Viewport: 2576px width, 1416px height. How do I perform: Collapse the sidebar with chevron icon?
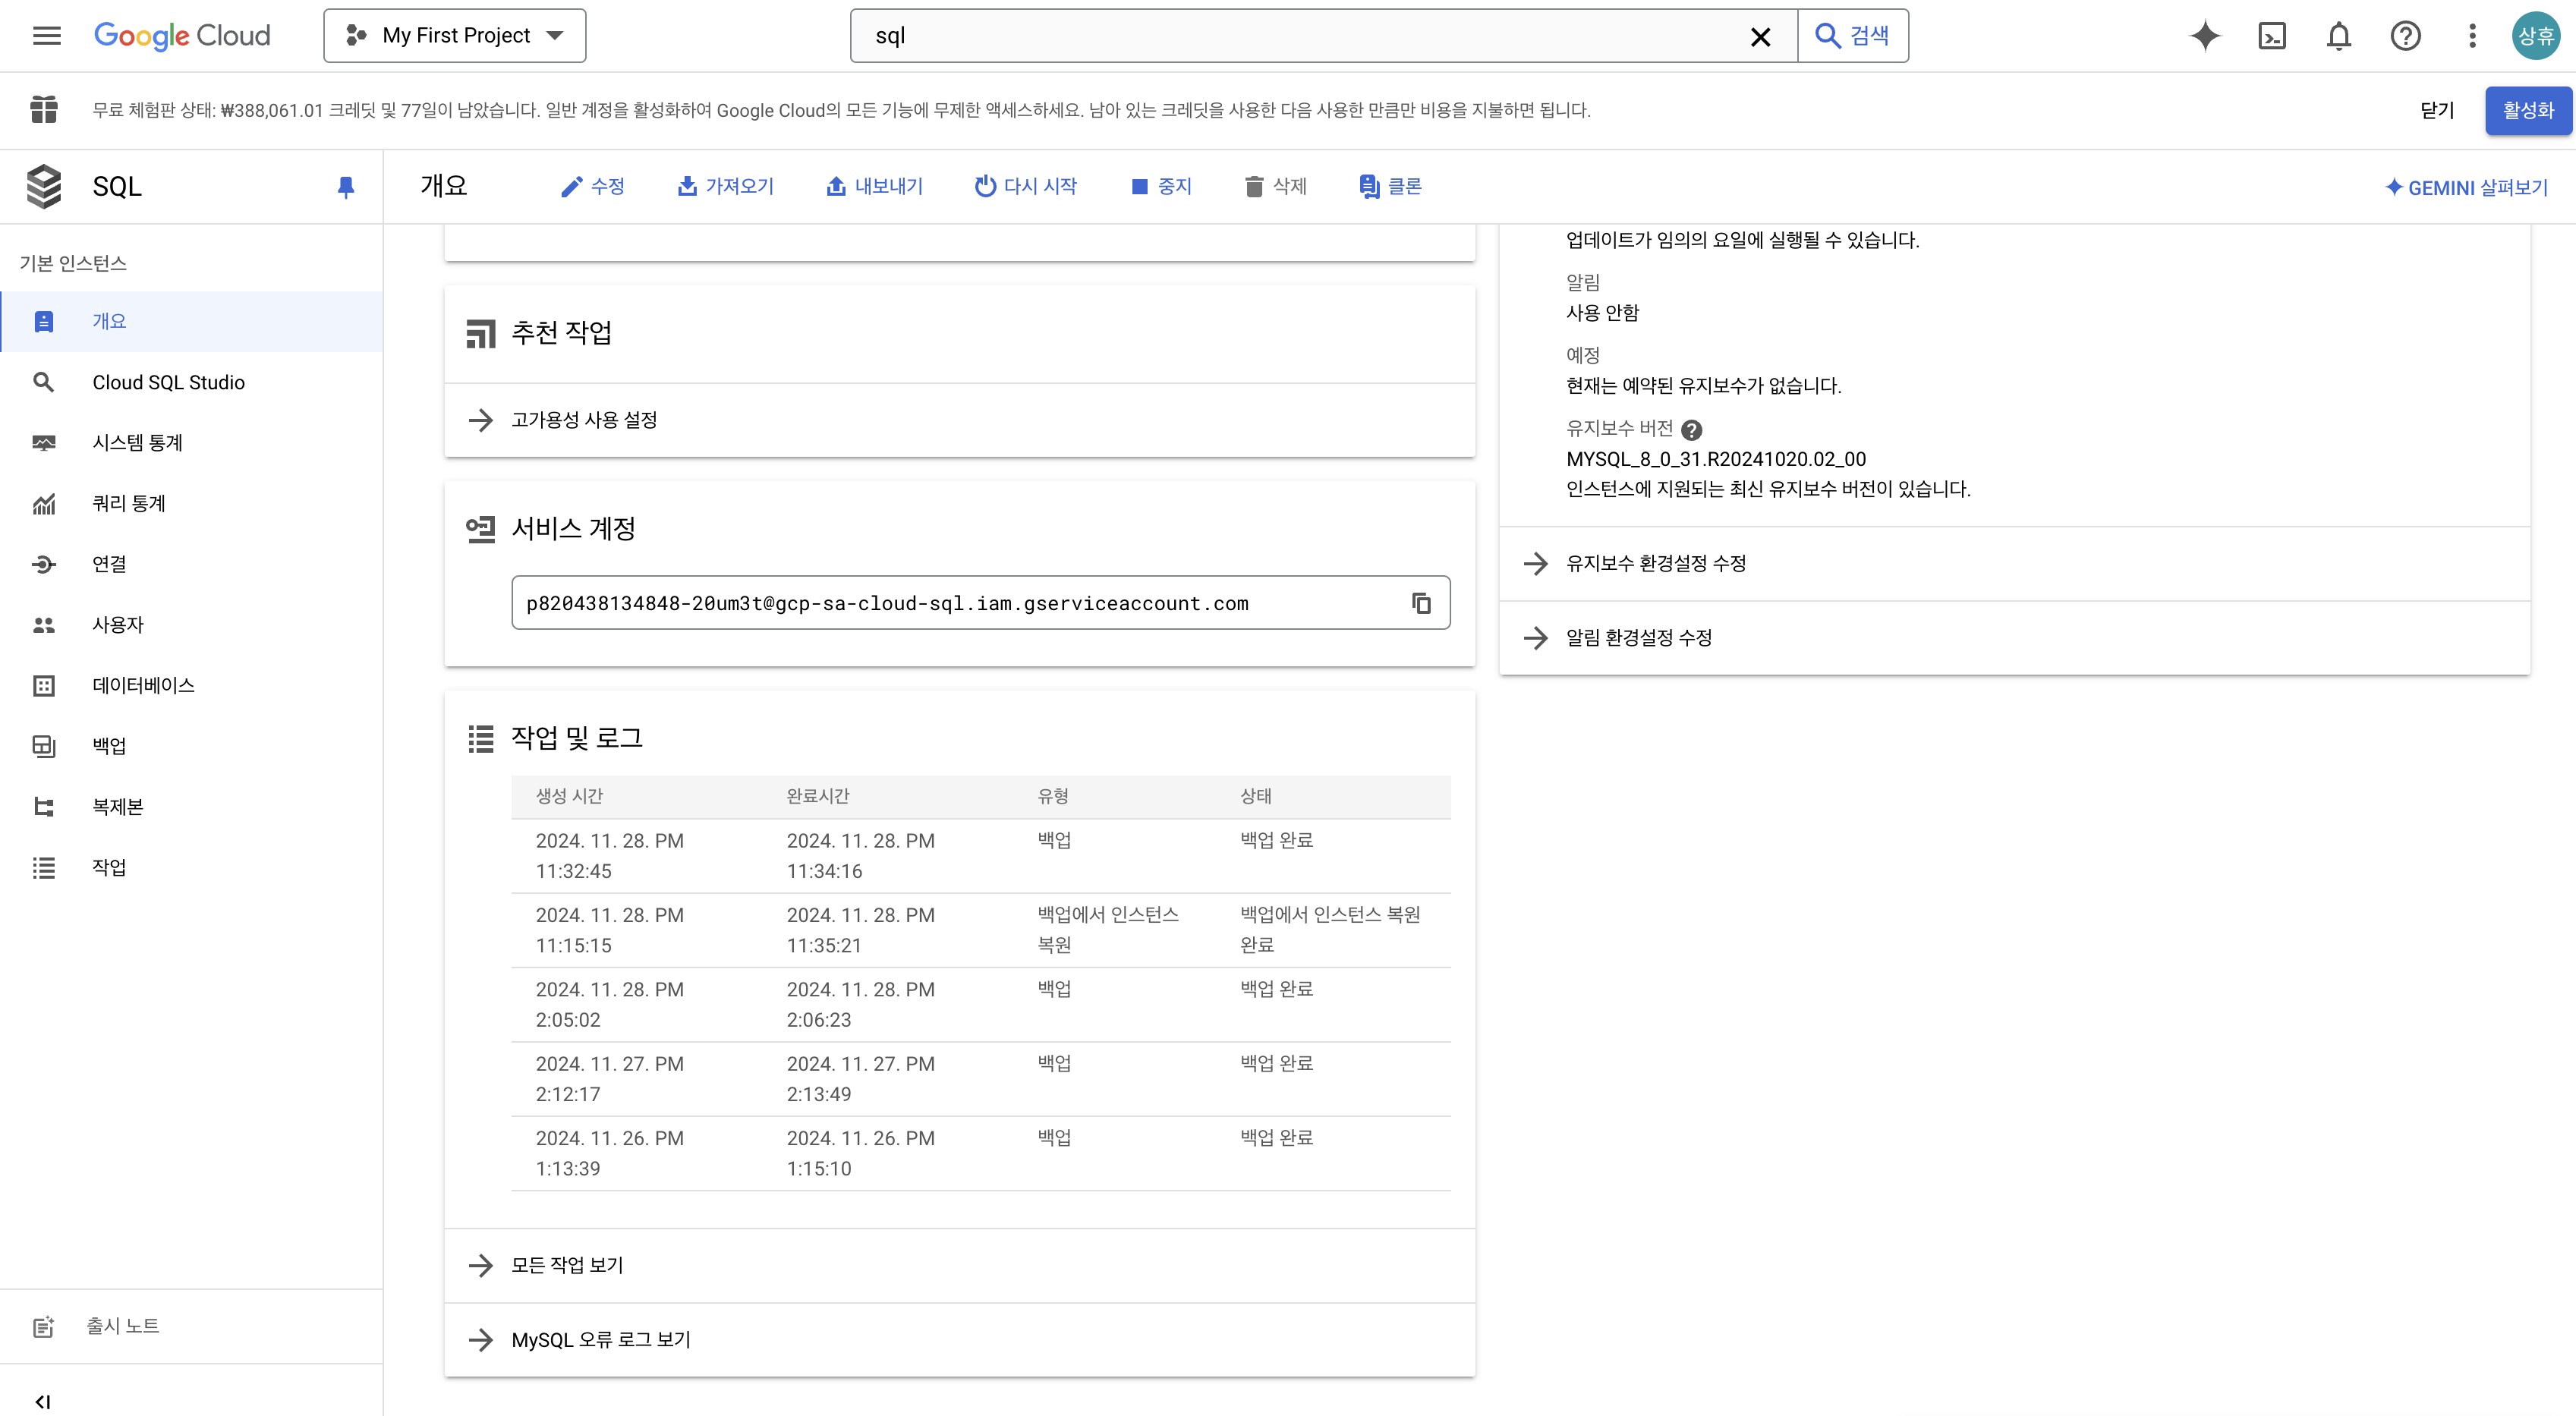[x=43, y=1401]
